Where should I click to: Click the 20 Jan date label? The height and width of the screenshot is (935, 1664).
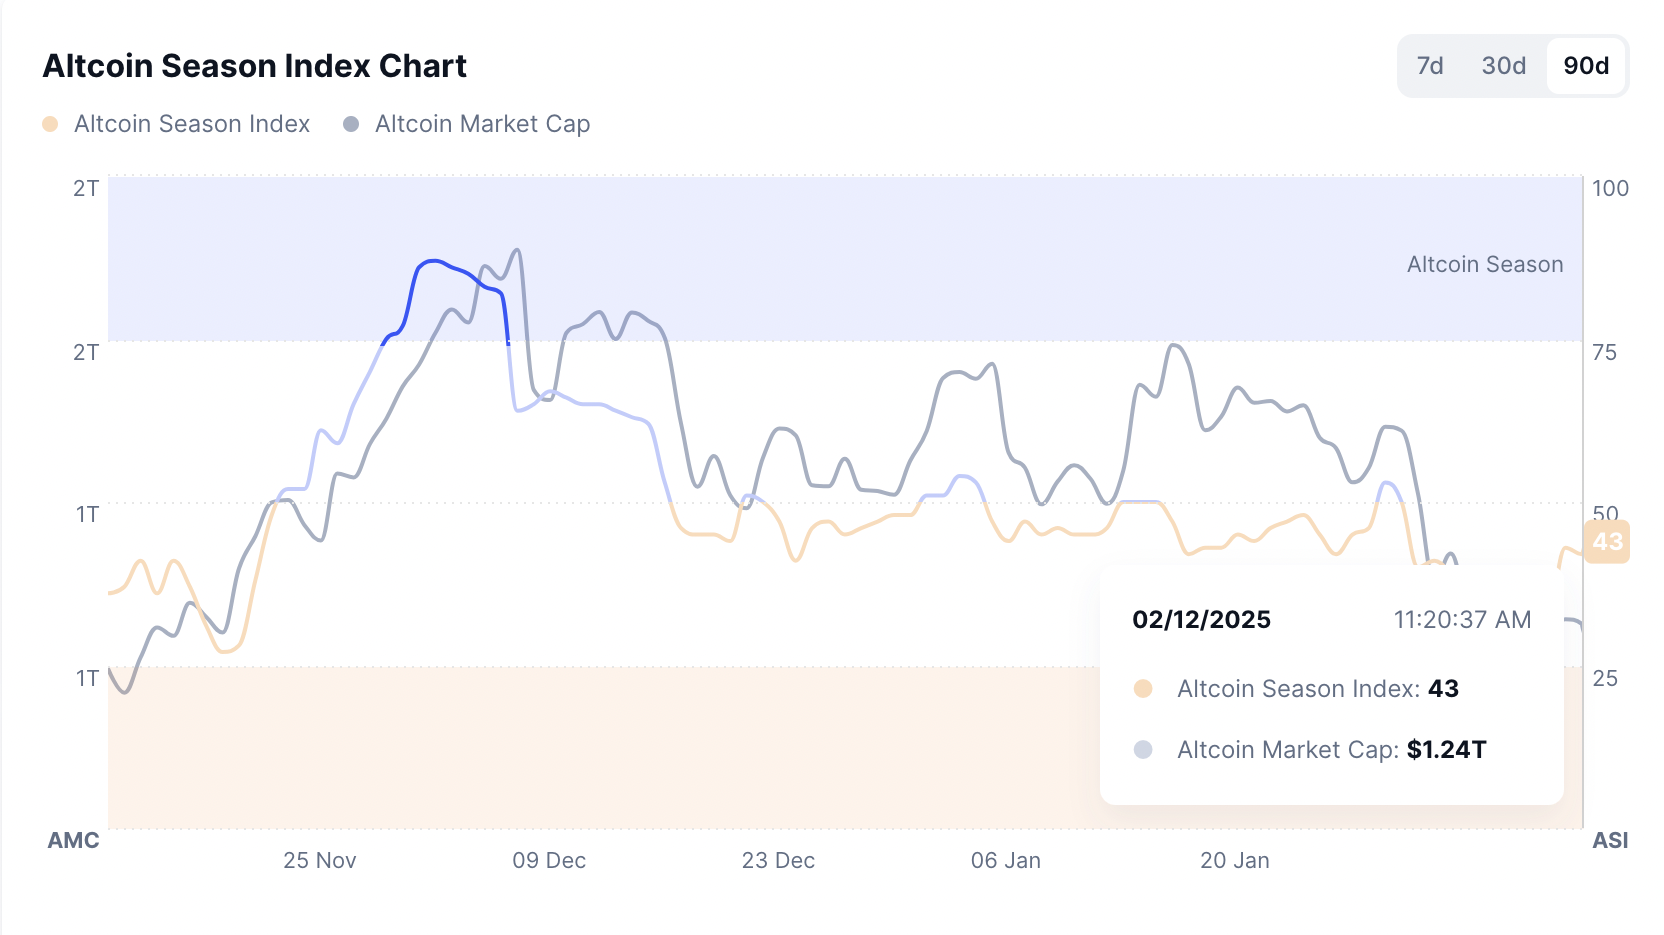tap(1235, 861)
